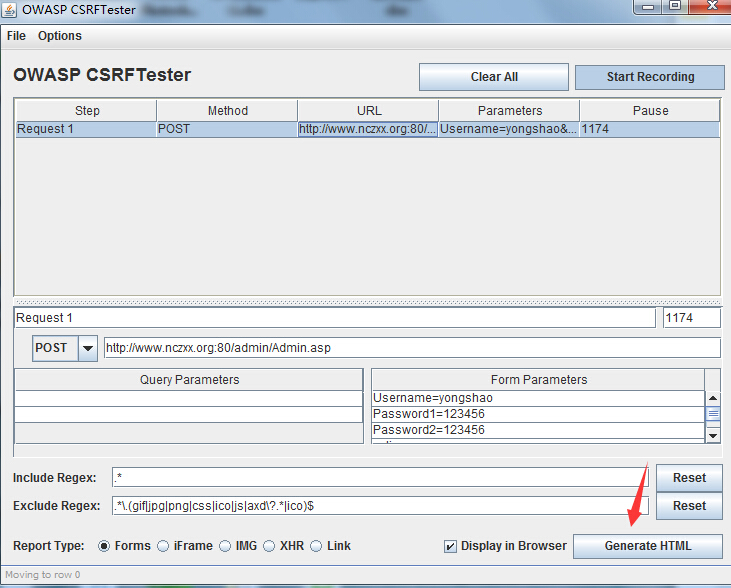The height and width of the screenshot is (588, 731).
Task: Select the Link report type
Action: click(x=316, y=546)
